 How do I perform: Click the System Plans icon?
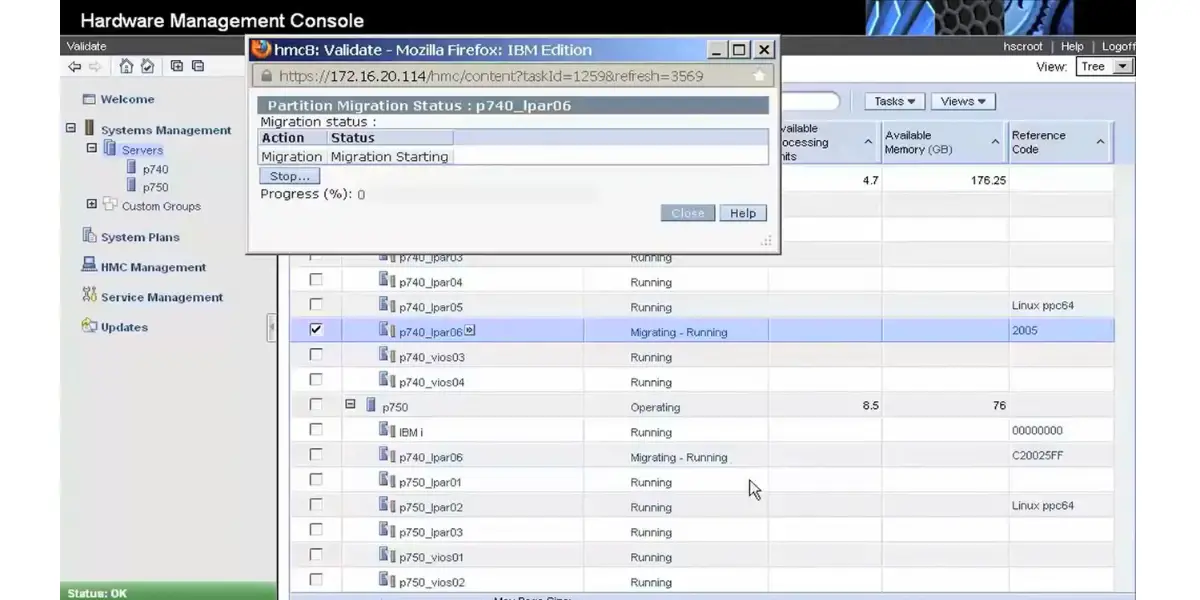coord(89,236)
